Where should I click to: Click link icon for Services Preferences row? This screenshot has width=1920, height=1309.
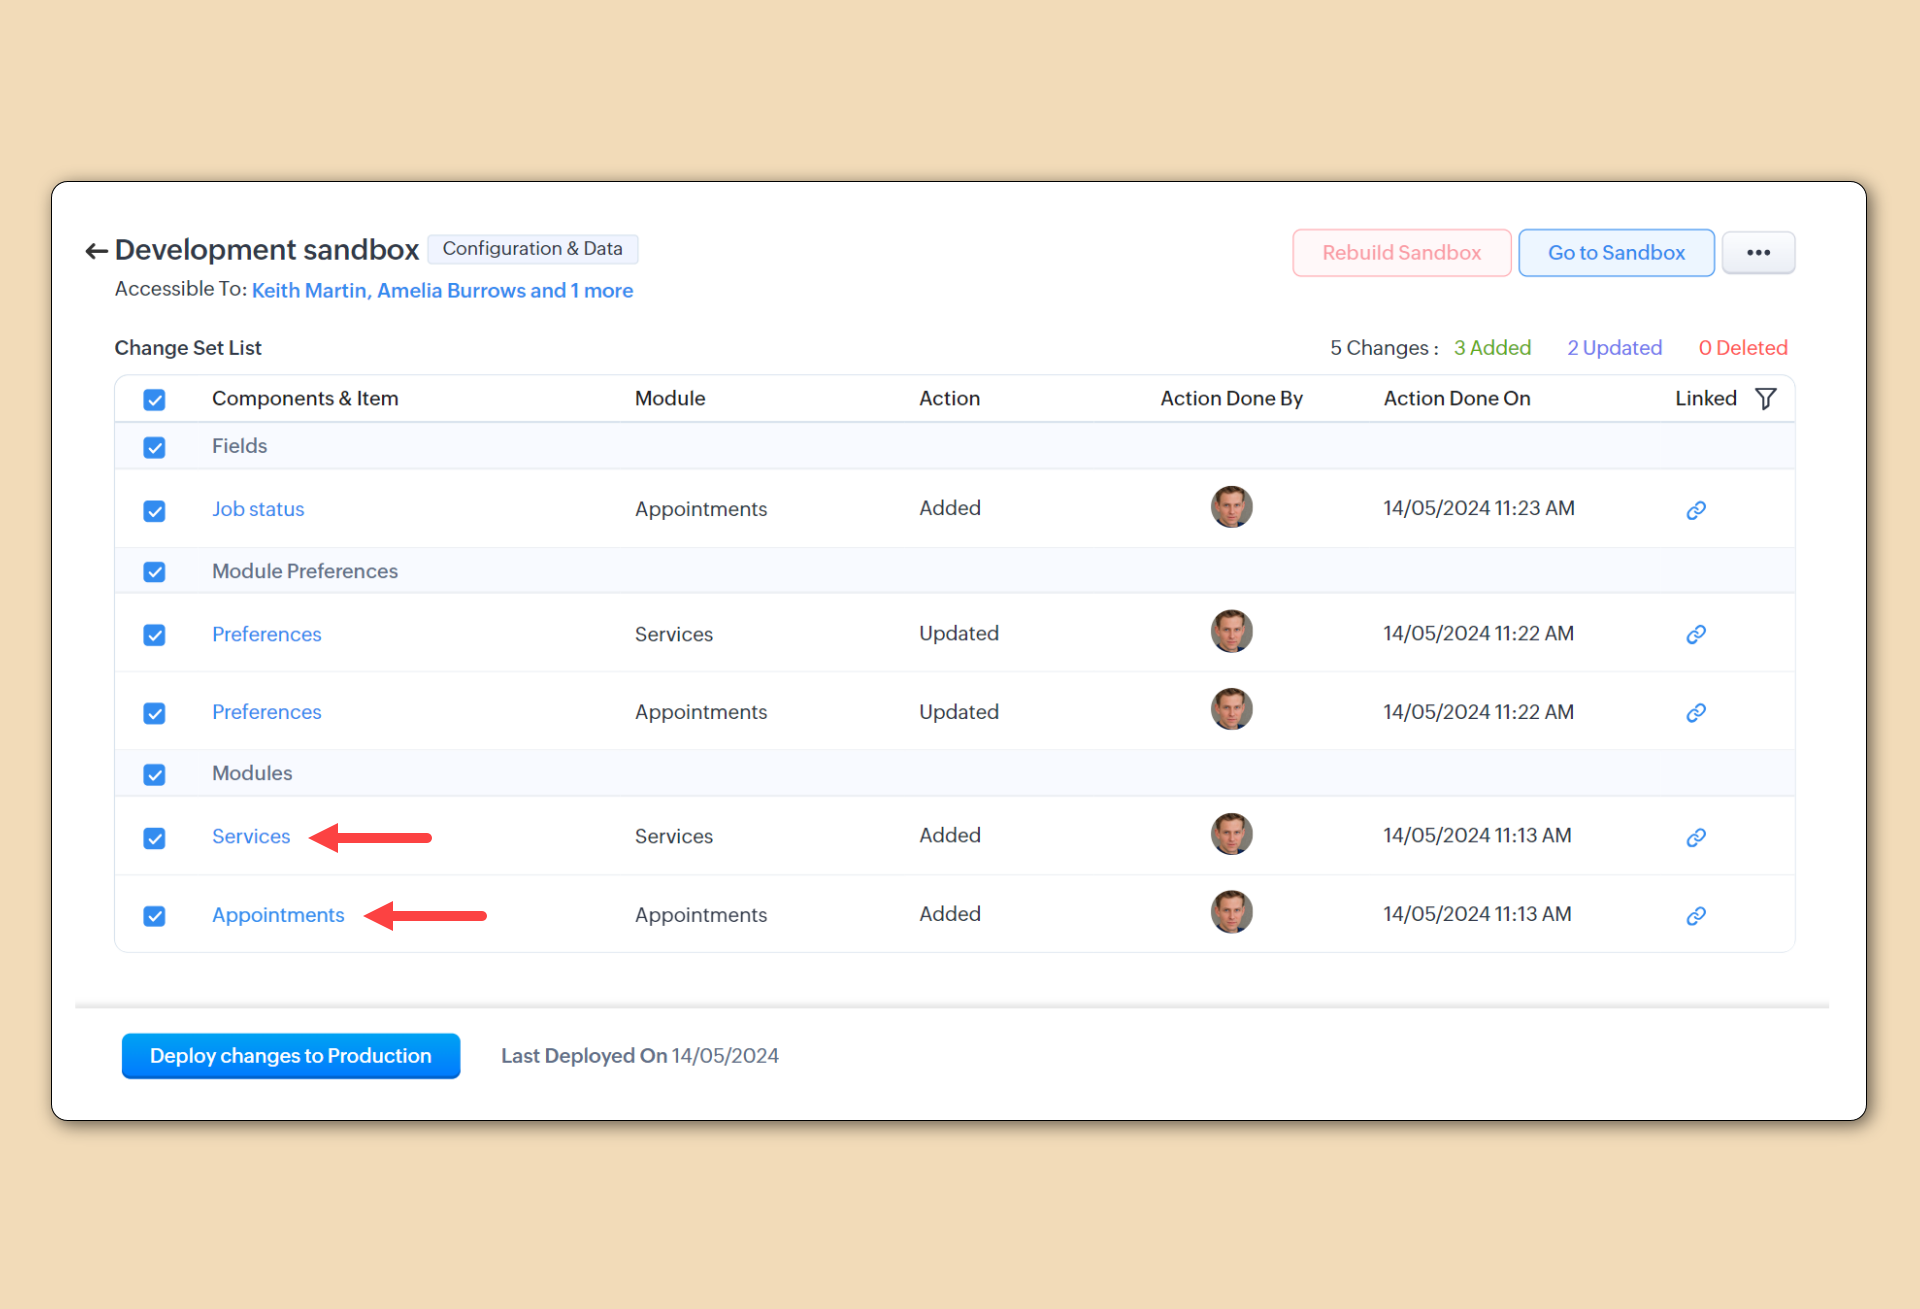1696,635
